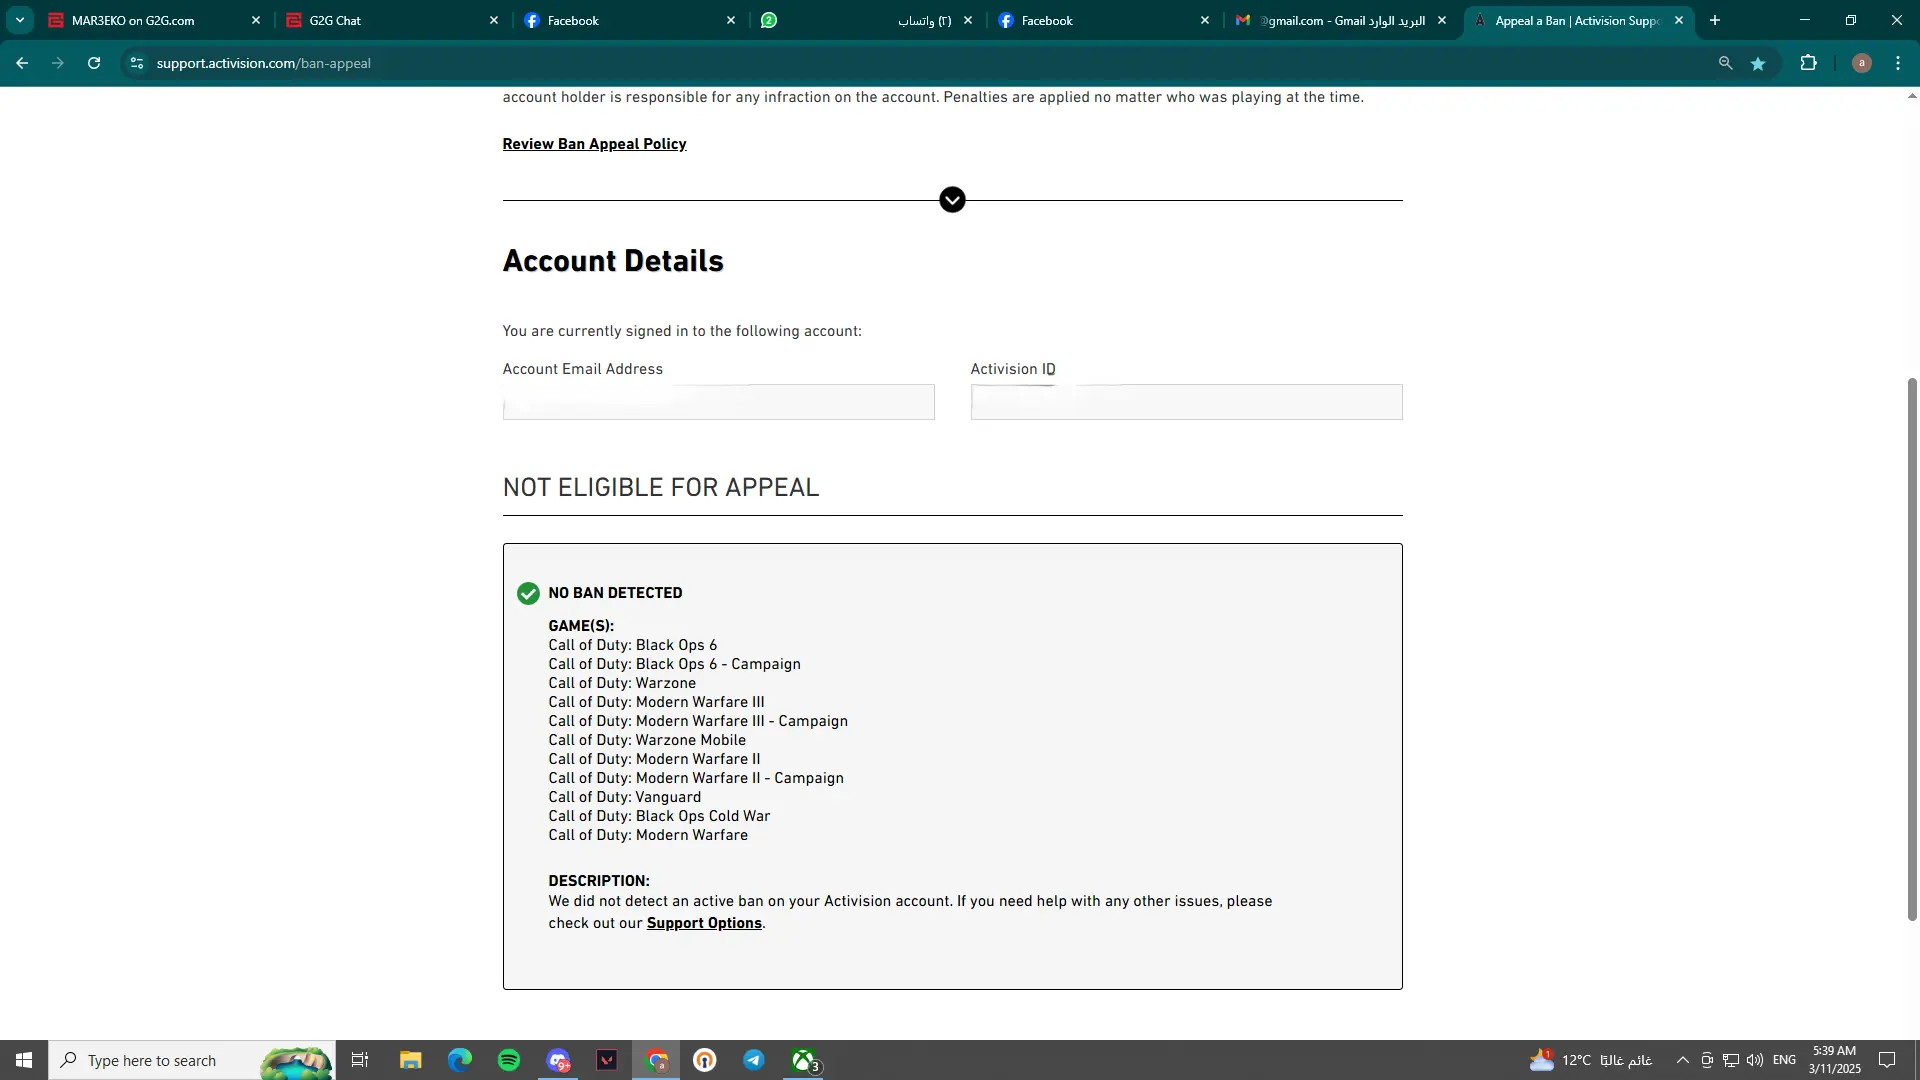Click the Account Email Address field

coord(718,402)
